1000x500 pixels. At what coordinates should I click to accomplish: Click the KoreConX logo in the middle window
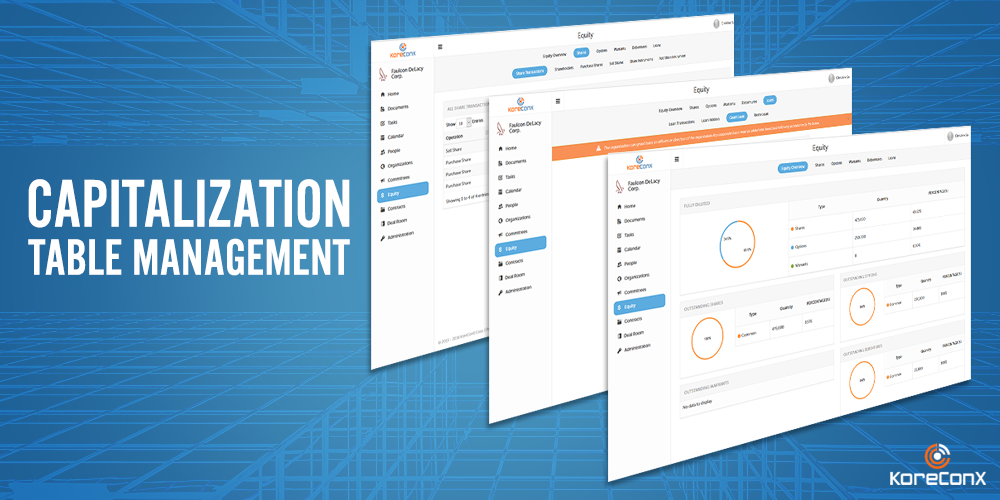[519, 104]
